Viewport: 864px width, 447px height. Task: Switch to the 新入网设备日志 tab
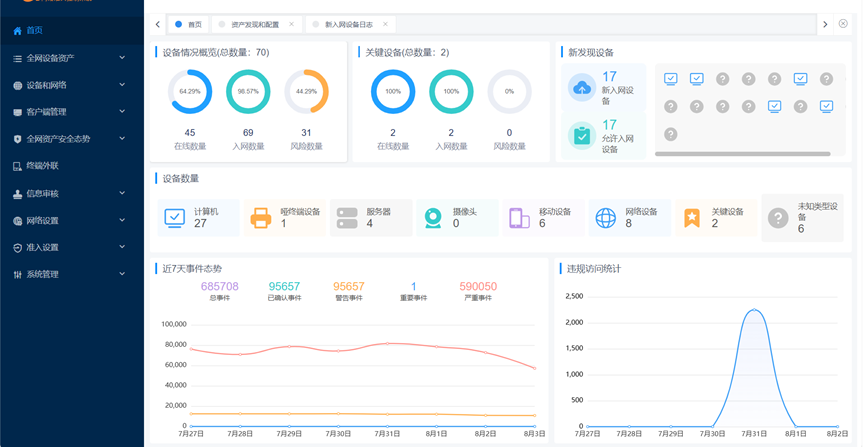[x=349, y=24]
